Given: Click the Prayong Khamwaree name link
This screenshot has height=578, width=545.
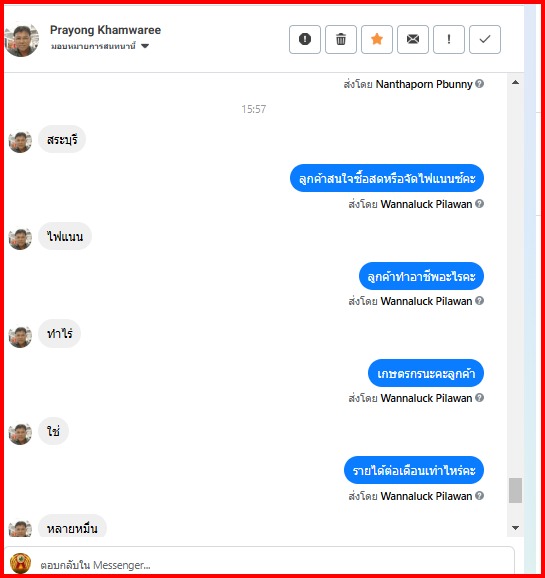Looking at the screenshot, I should [105, 30].
